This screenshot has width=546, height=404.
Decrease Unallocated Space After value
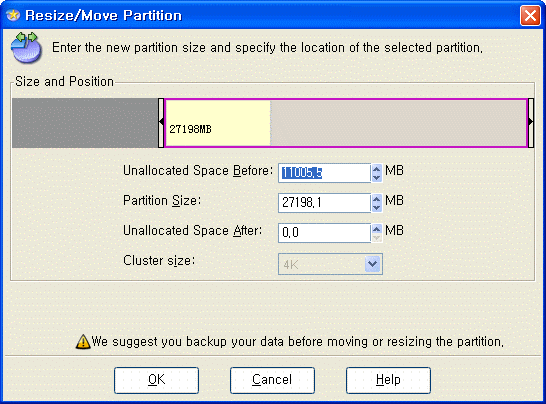[x=376, y=238]
